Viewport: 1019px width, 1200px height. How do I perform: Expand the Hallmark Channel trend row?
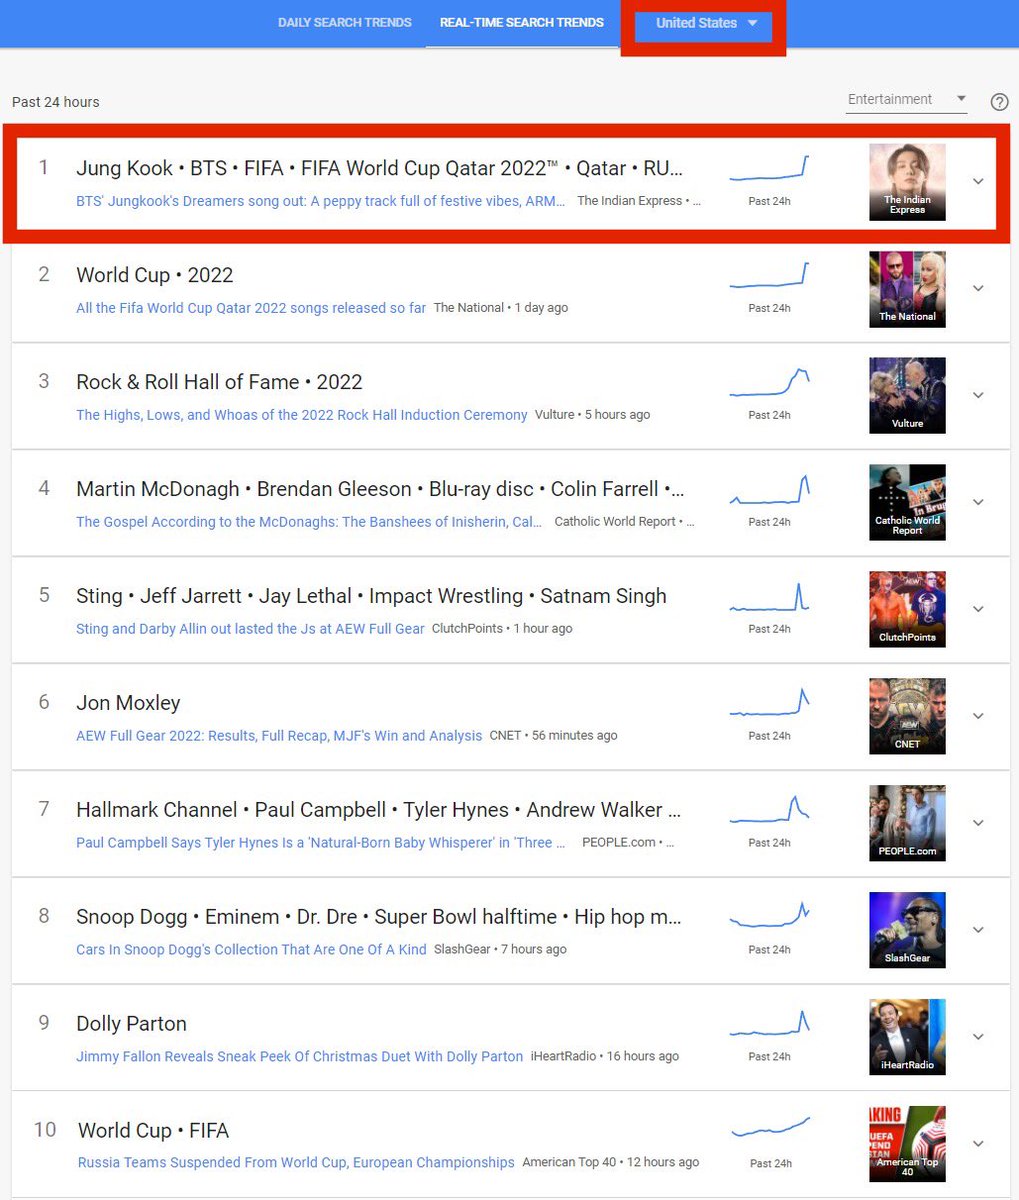pyautogui.click(x=978, y=823)
